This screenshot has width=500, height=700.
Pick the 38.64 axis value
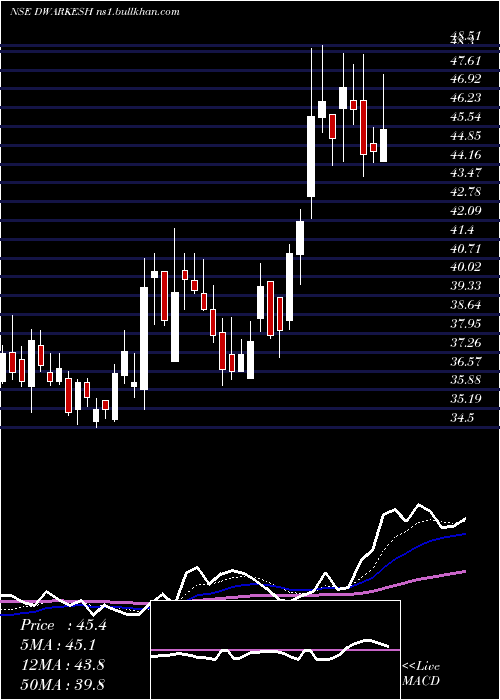point(466,305)
